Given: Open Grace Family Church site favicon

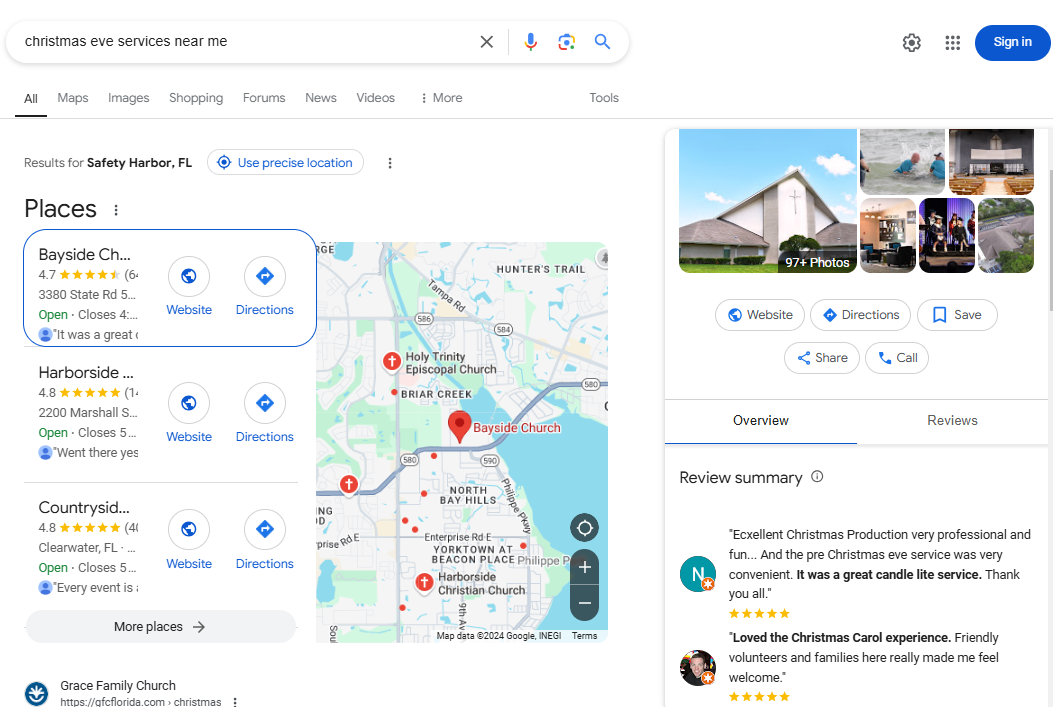Looking at the screenshot, I should pyautogui.click(x=36, y=694).
